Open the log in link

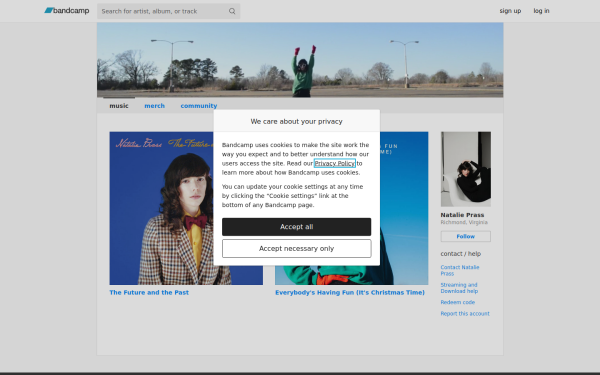541,11
